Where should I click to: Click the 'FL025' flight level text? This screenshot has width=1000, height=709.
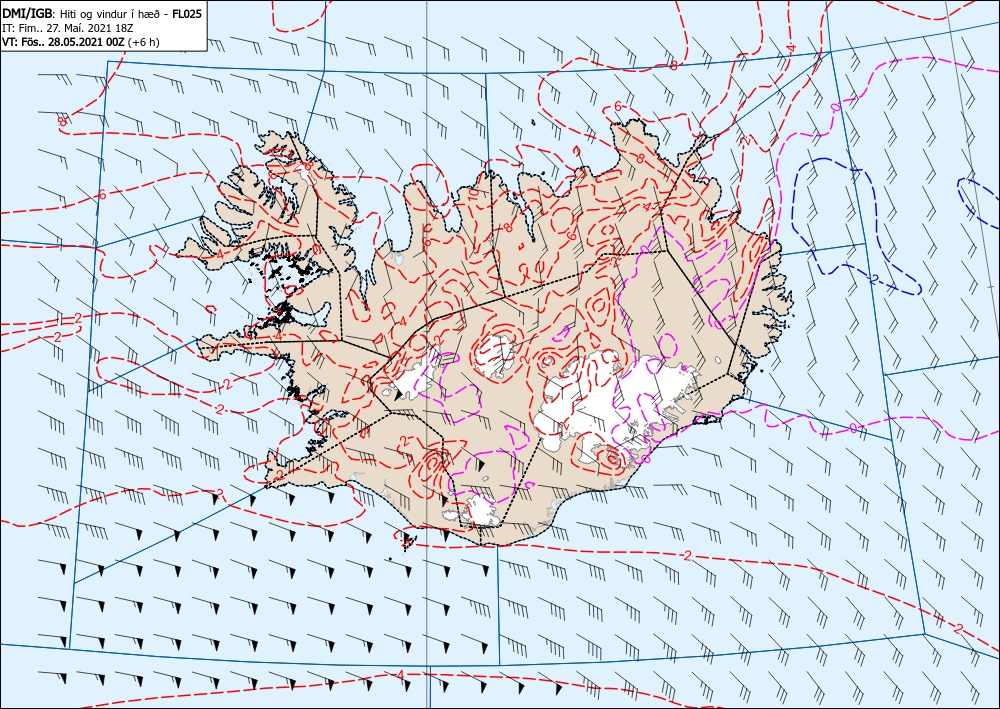pos(187,14)
